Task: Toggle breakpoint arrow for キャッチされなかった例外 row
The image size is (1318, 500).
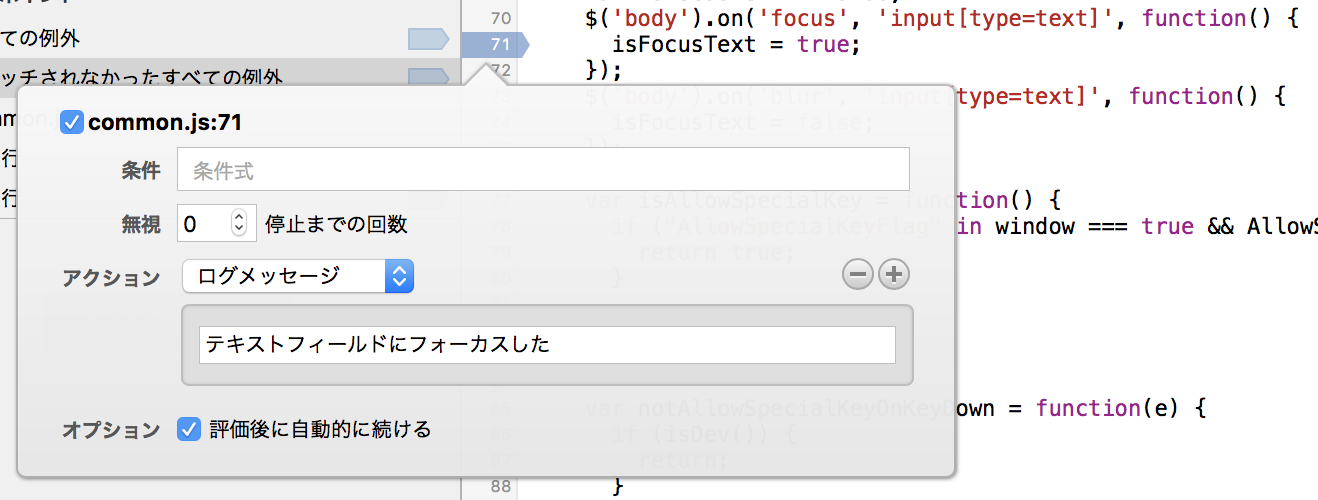Action: pos(429,76)
